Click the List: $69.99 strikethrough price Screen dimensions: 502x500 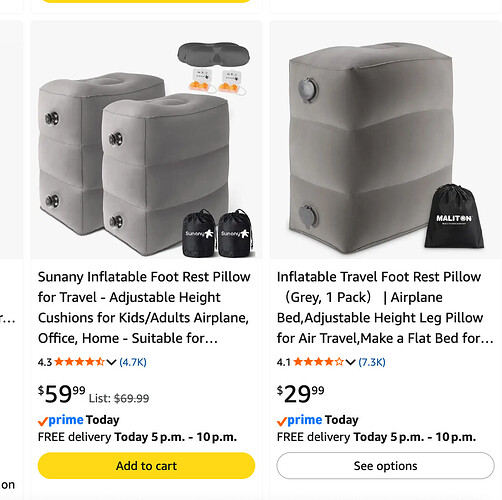(119, 398)
